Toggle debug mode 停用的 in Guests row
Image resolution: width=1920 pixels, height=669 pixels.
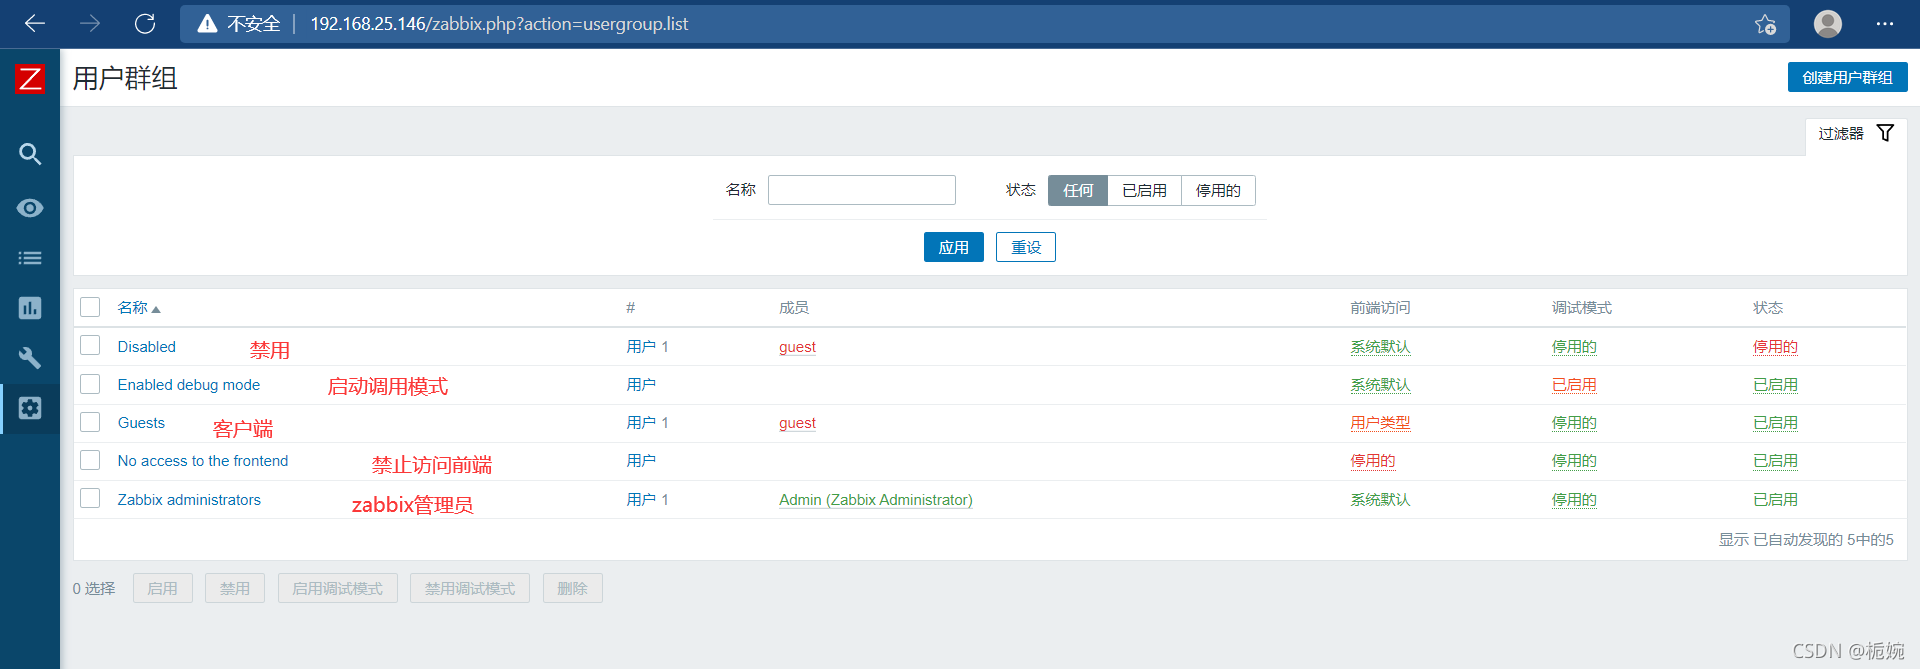click(1574, 423)
